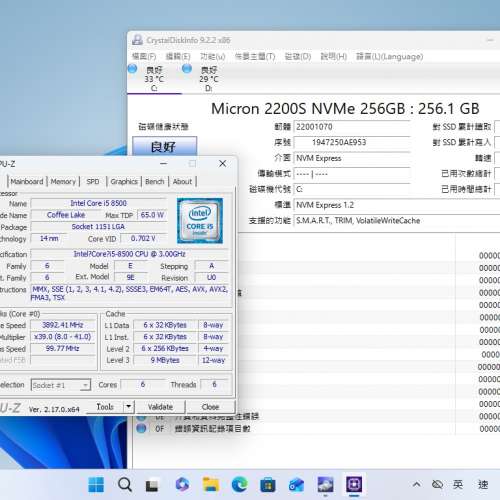Screen dimensions: 500x500
Task: Click the interface field NVM Express
Action: pos(352,158)
